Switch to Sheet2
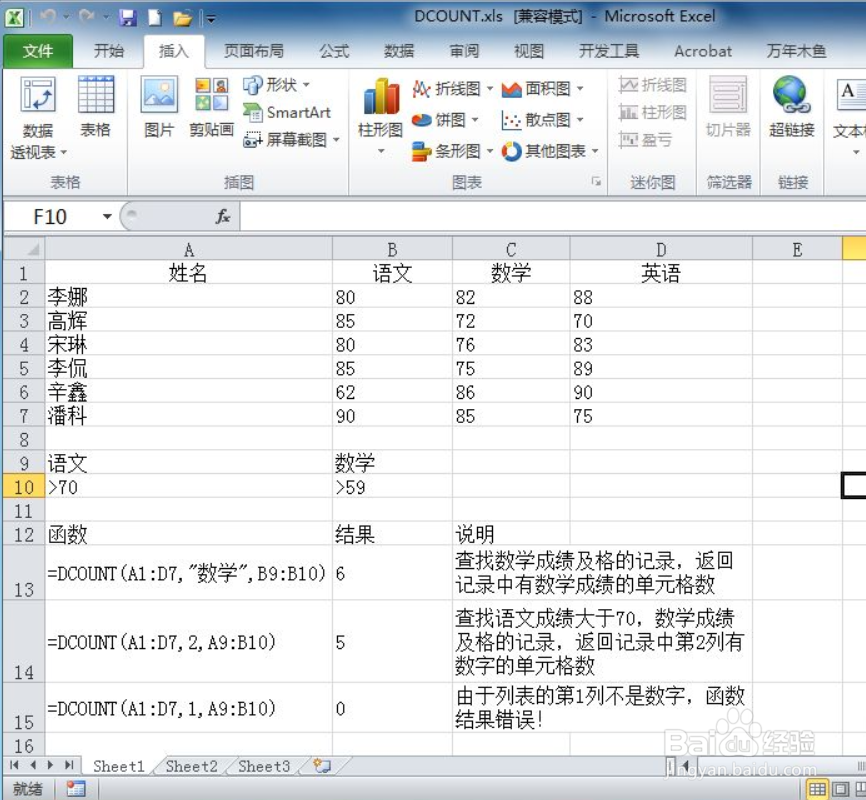Image resolution: width=866 pixels, height=800 pixels. click(190, 765)
